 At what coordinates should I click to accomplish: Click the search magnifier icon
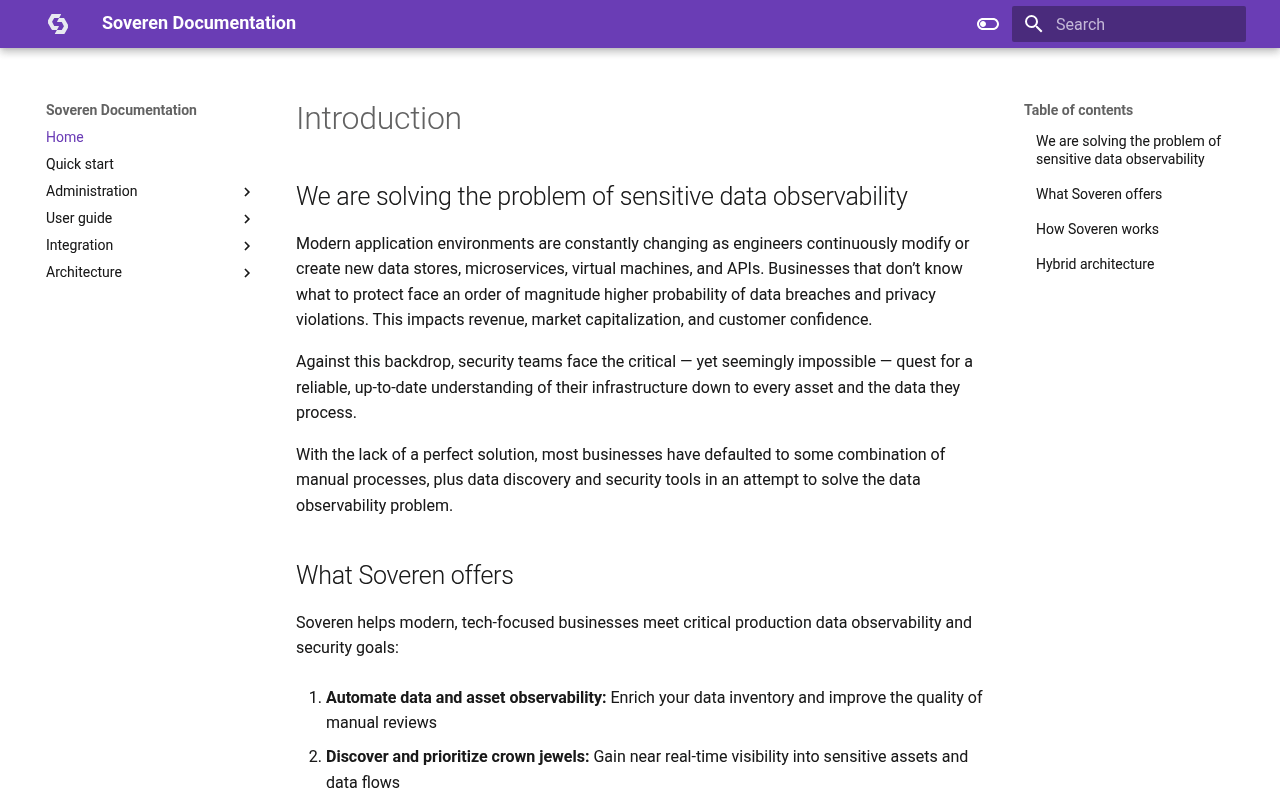(x=1034, y=24)
